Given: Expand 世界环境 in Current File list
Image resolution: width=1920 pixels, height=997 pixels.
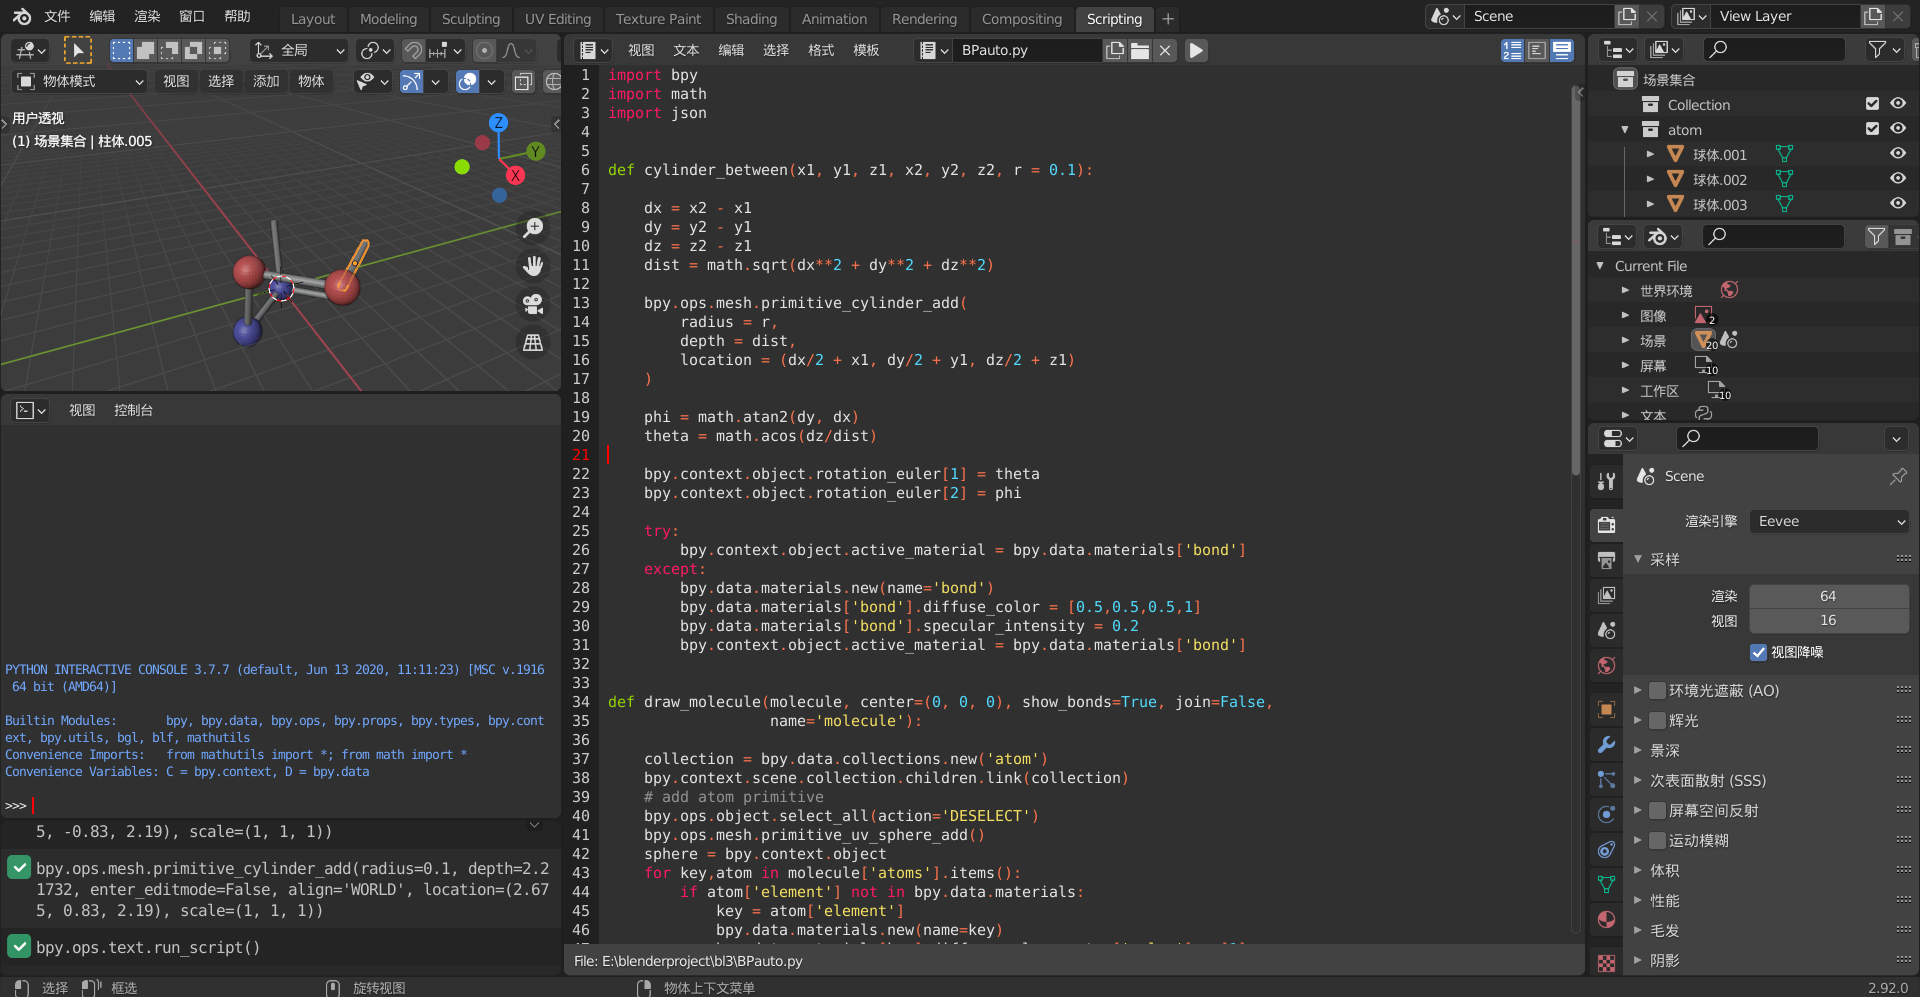Looking at the screenshot, I should click(1625, 290).
